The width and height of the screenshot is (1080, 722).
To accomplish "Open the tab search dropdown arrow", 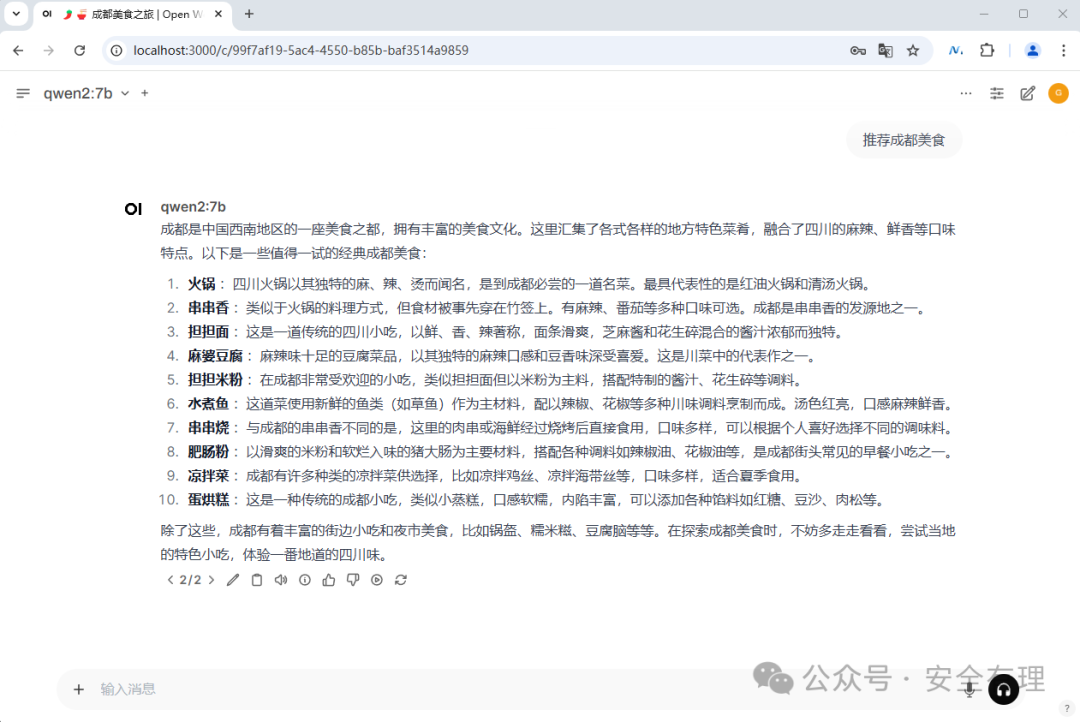I will tap(16, 14).
